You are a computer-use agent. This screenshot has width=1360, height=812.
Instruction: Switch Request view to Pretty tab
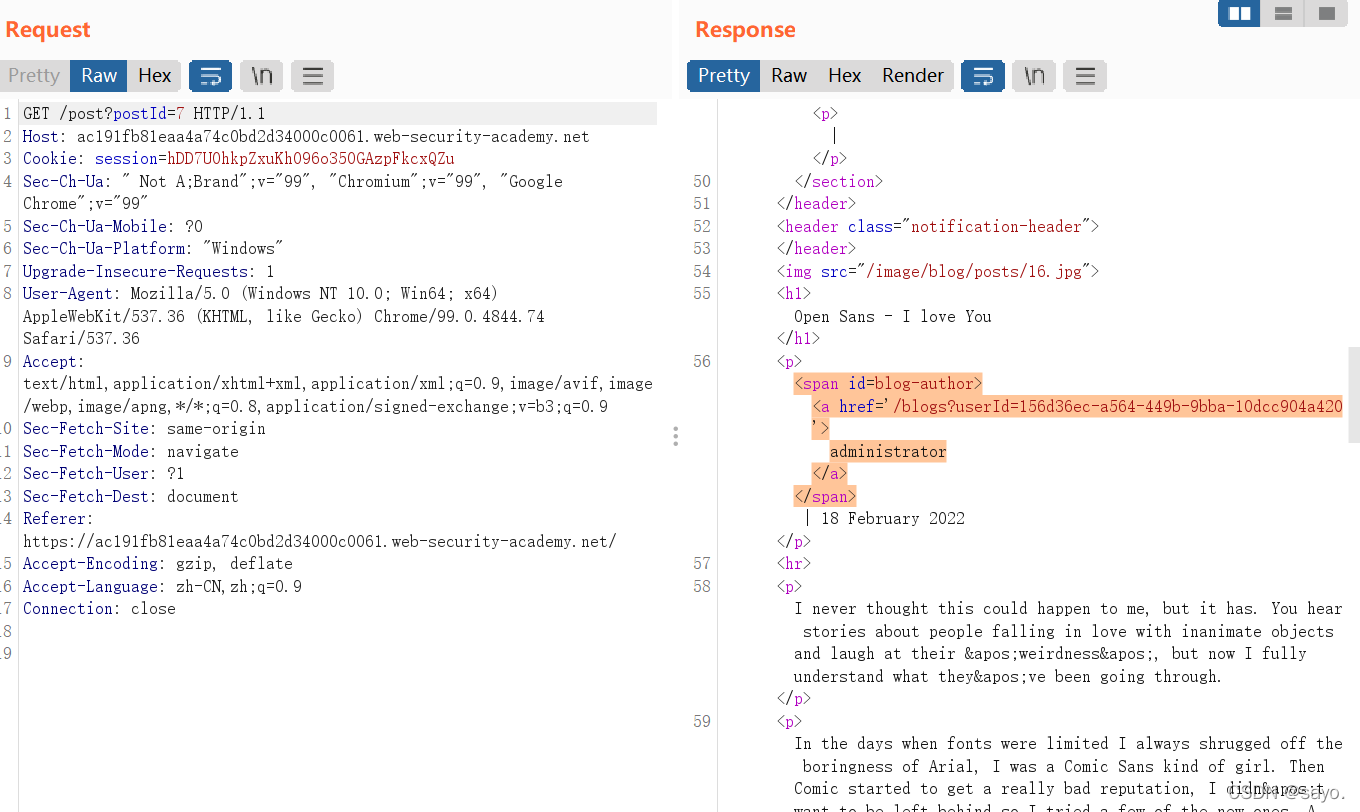[34, 76]
